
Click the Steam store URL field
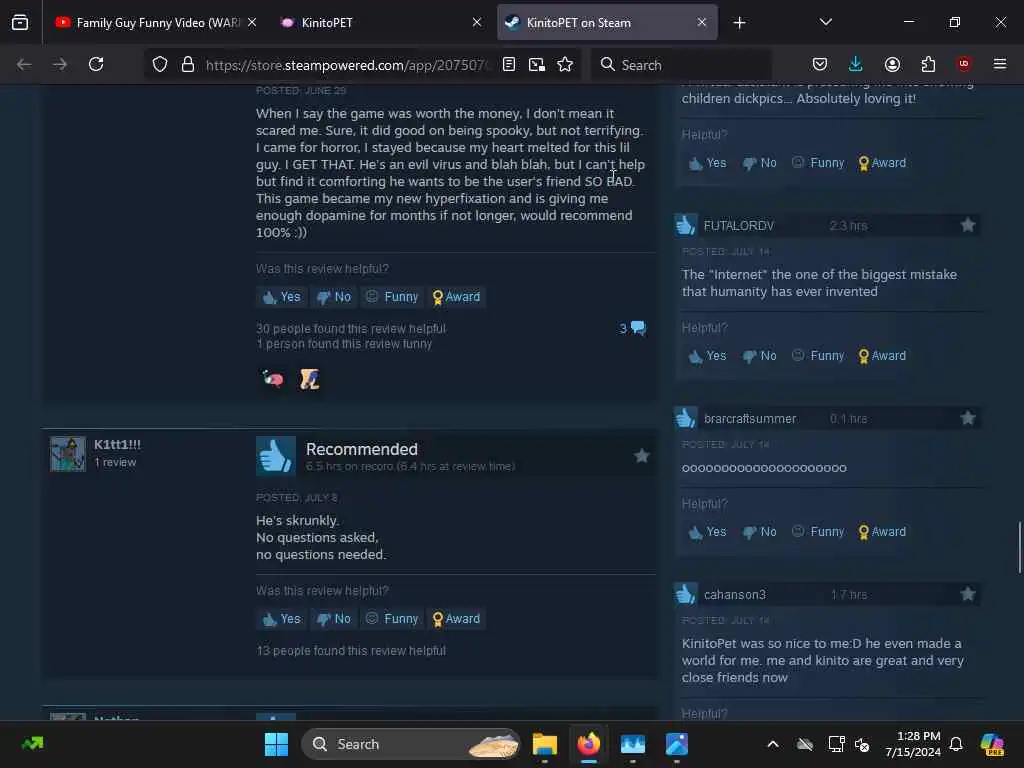347,65
